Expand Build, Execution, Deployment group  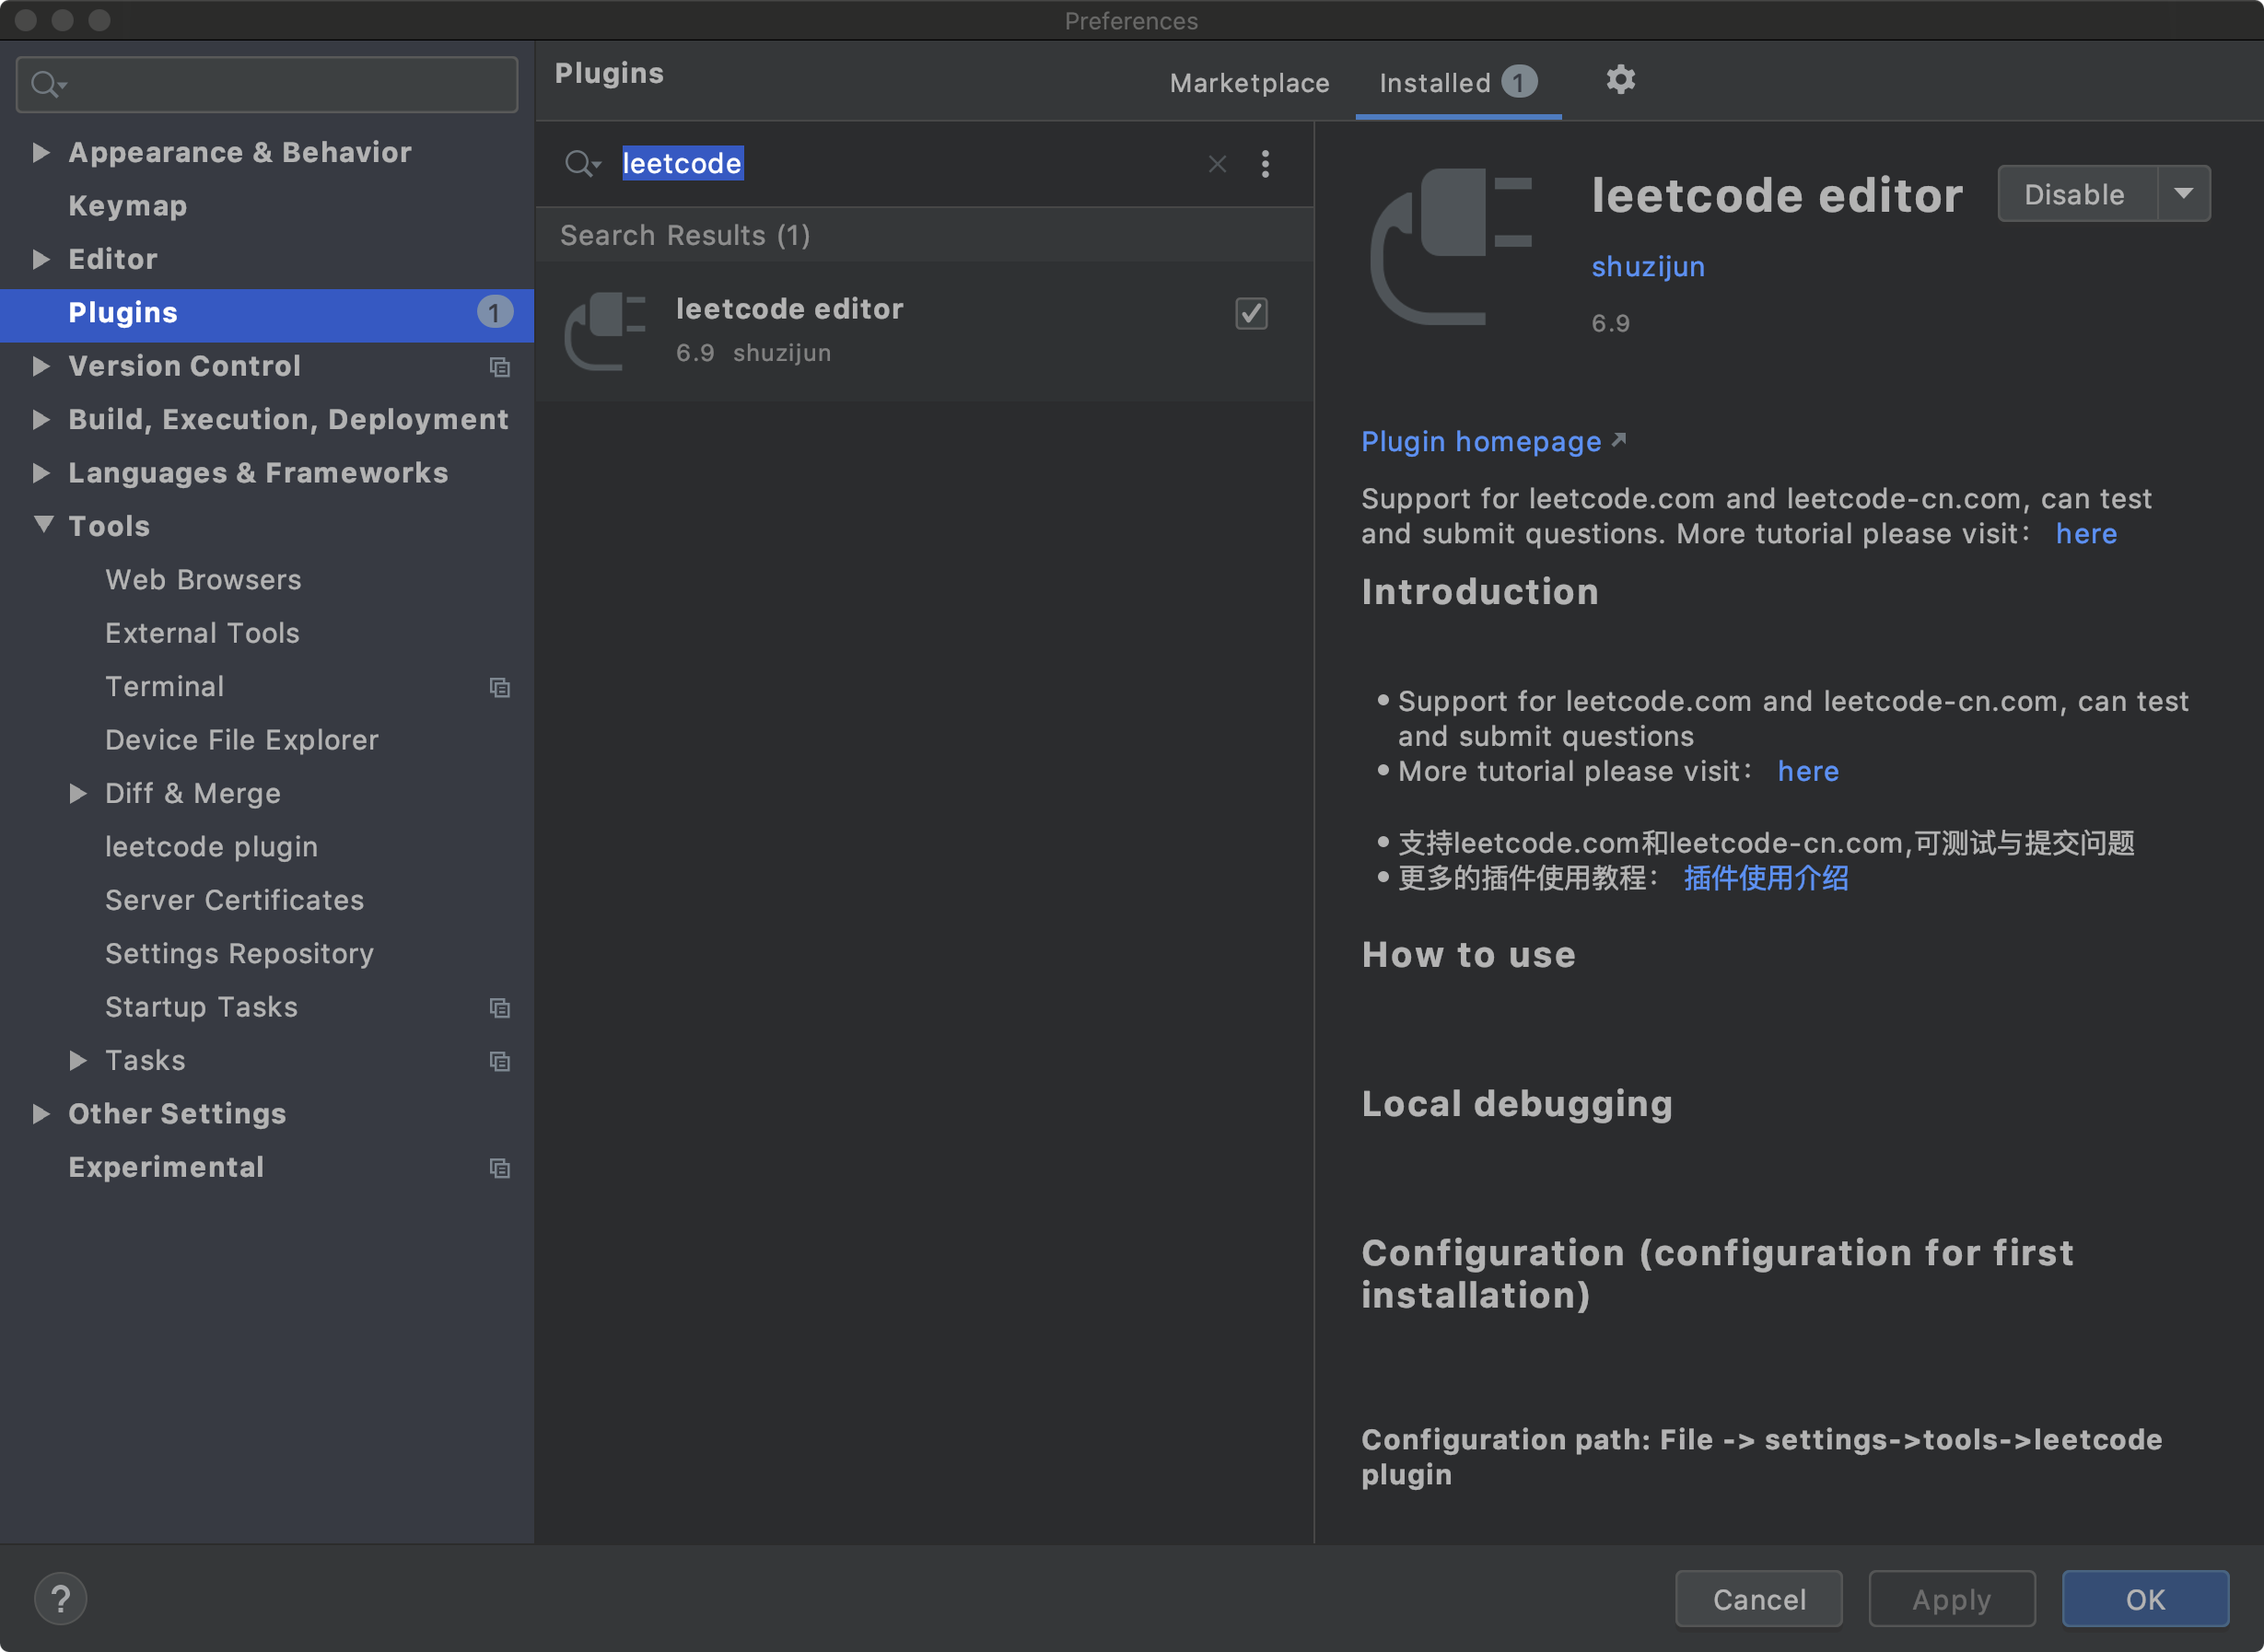tap(41, 419)
